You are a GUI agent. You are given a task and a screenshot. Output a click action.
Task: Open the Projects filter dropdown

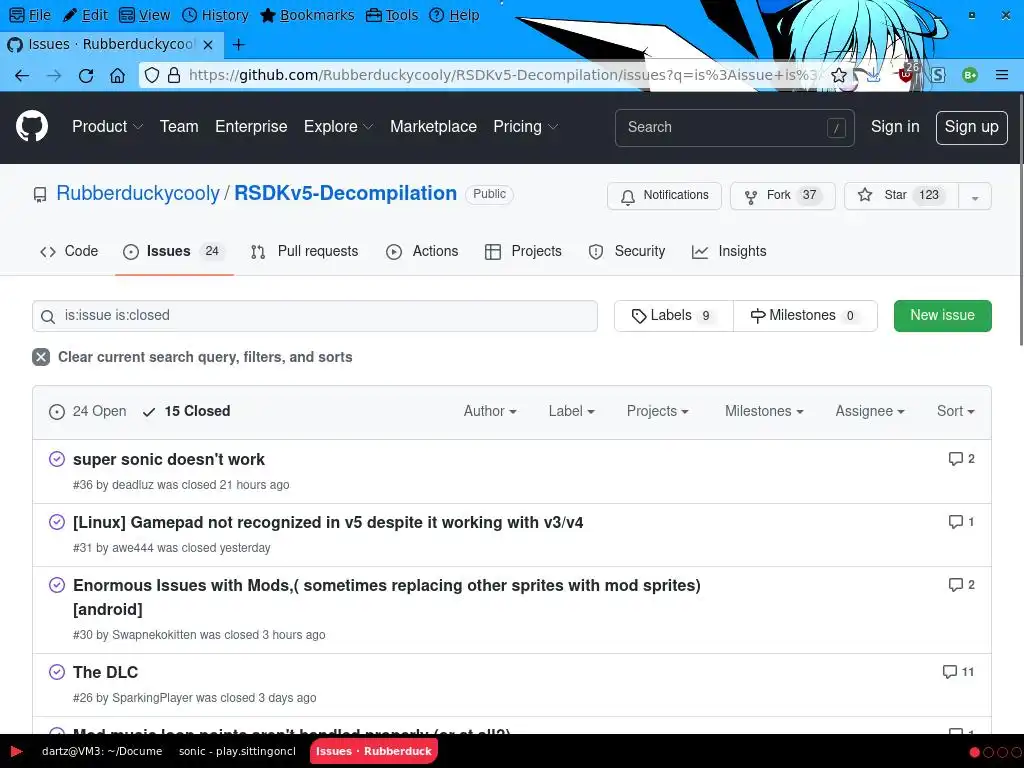pyautogui.click(x=658, y=411)
